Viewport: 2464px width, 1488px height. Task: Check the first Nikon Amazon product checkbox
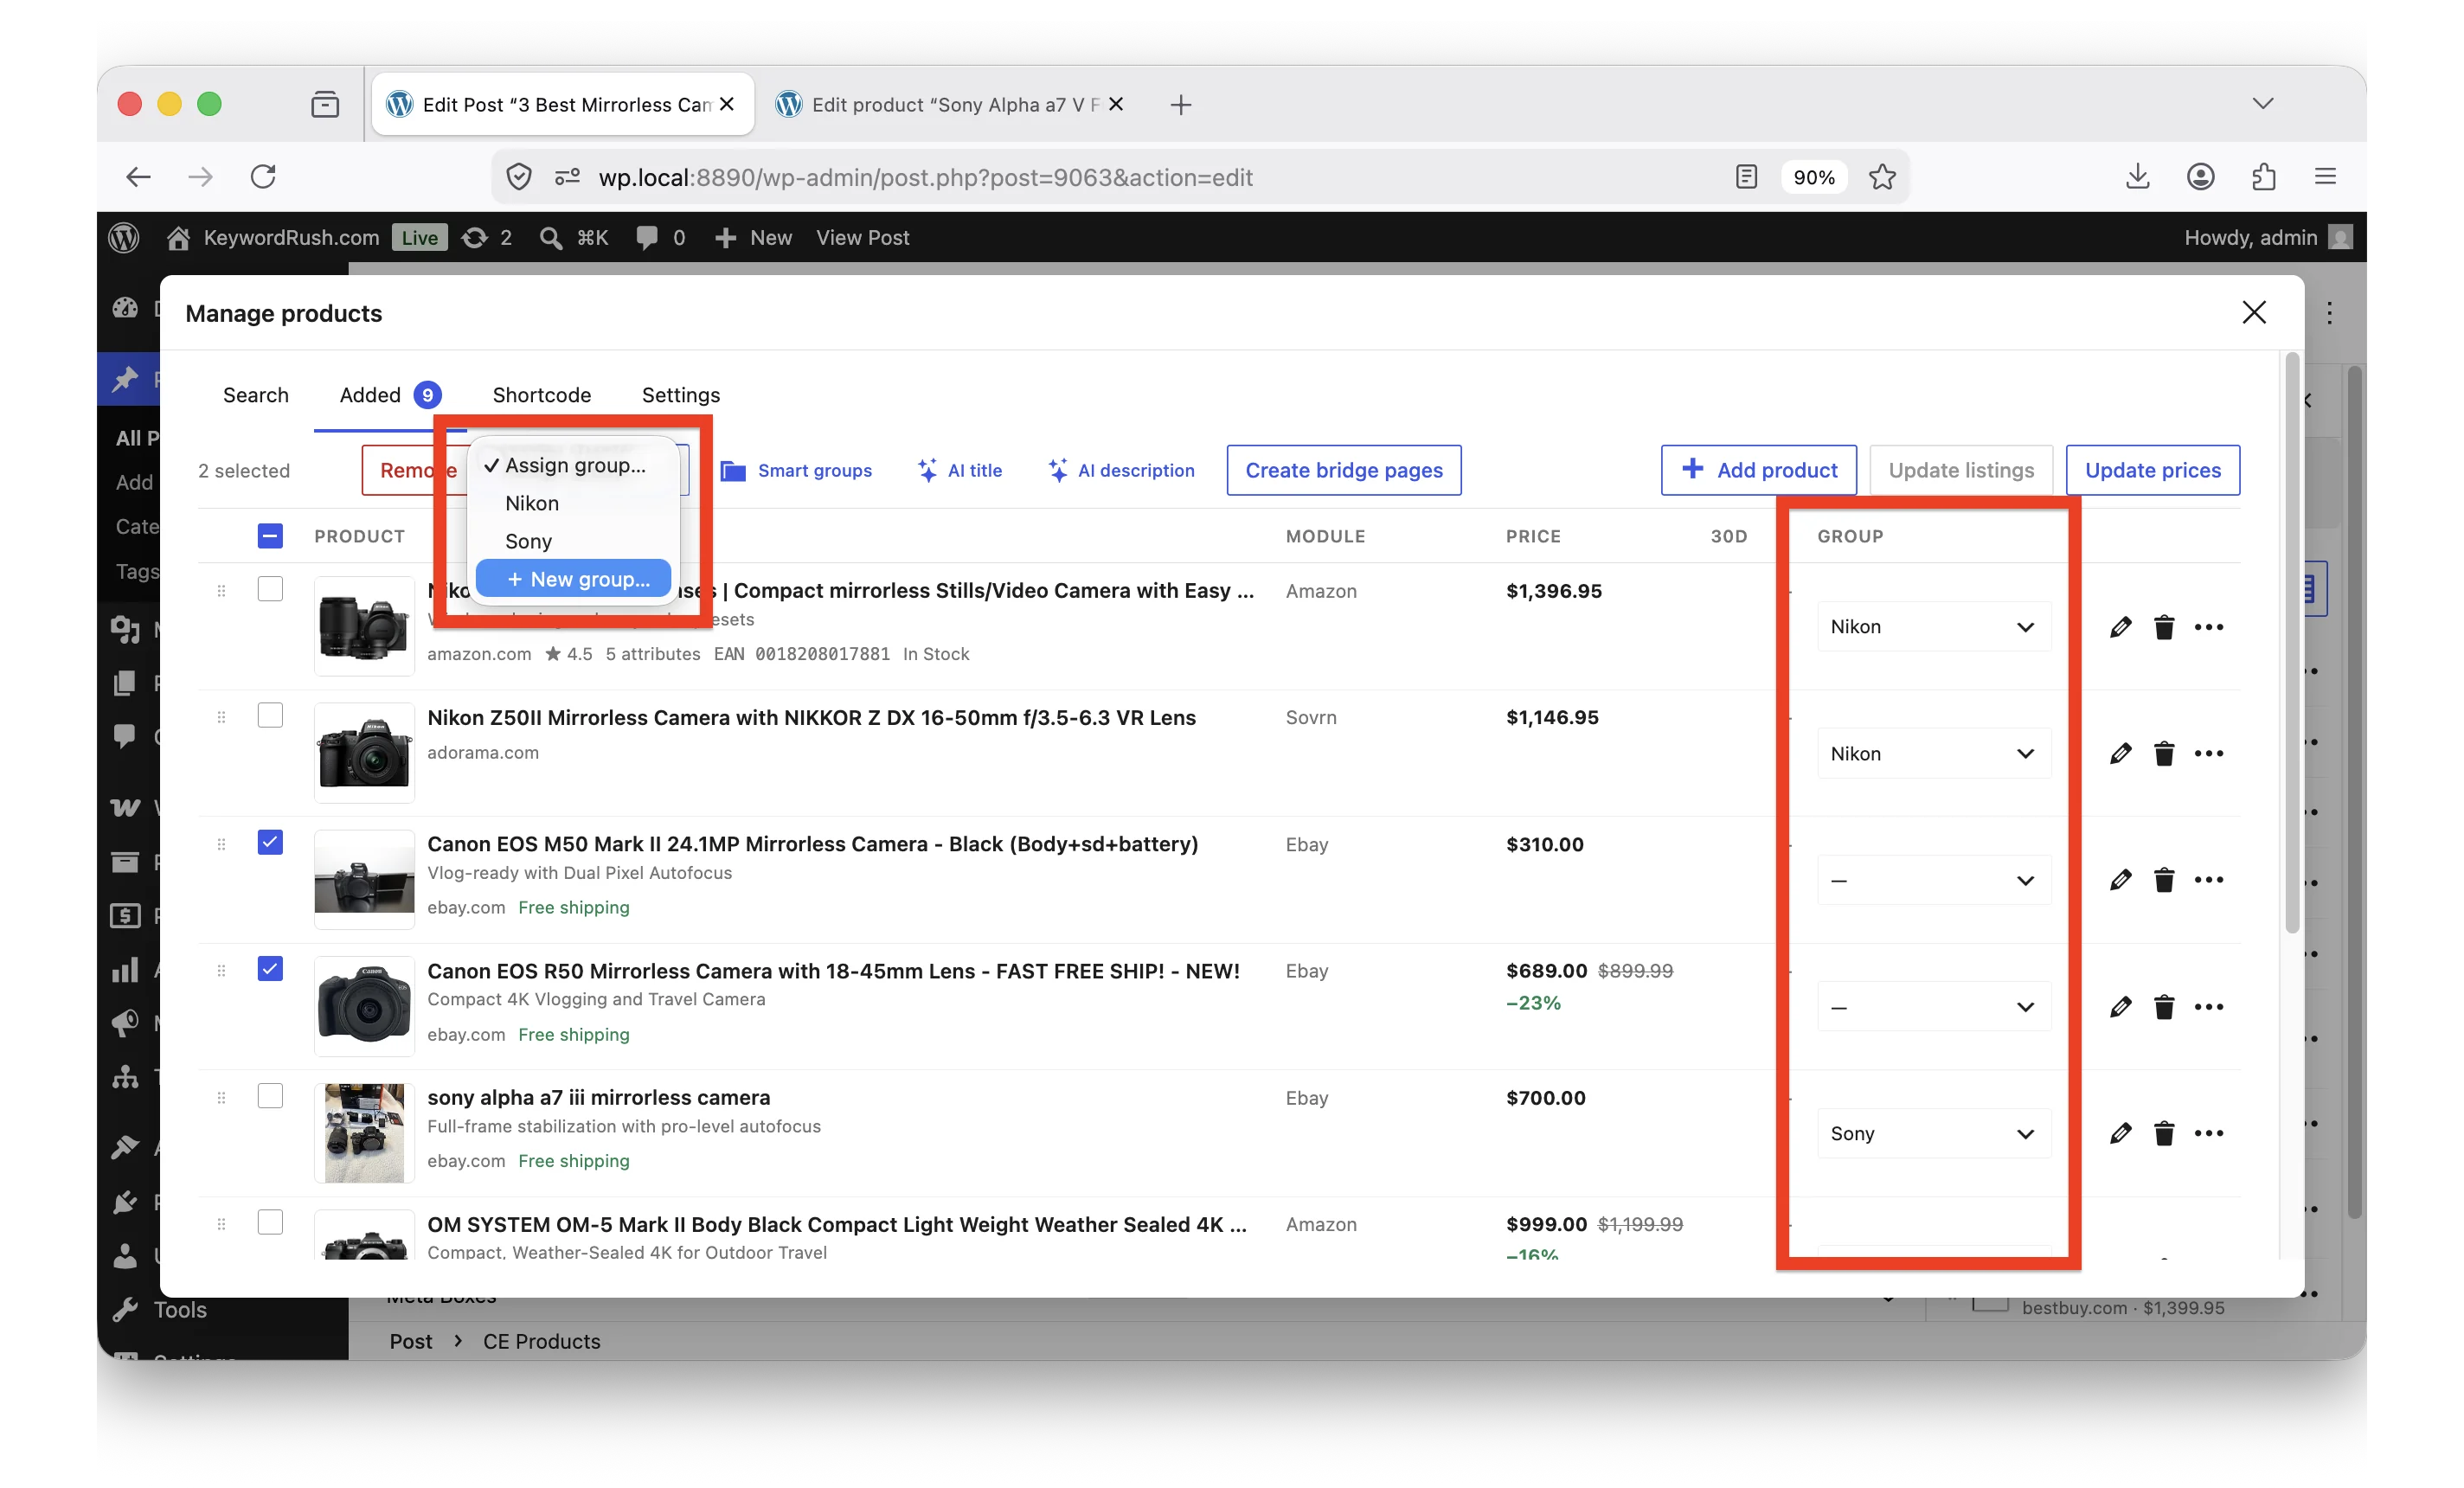coord(270,589)
